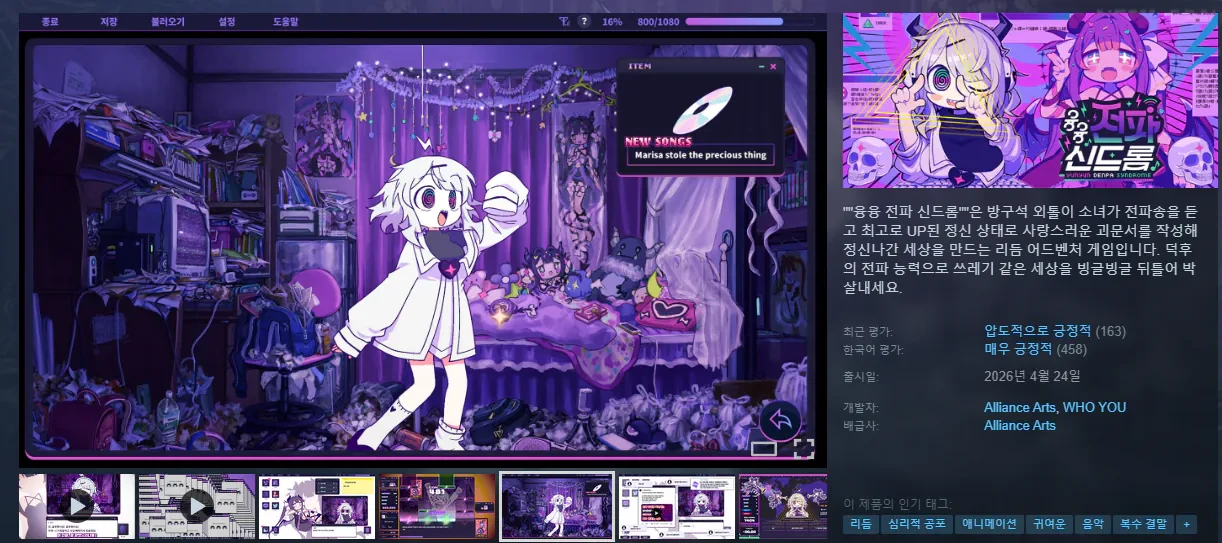Screen dimensions: 1222x543
Task: Select the highlighted purple room thumbnail
Action: pyautogui.click(x=557, y=506)
